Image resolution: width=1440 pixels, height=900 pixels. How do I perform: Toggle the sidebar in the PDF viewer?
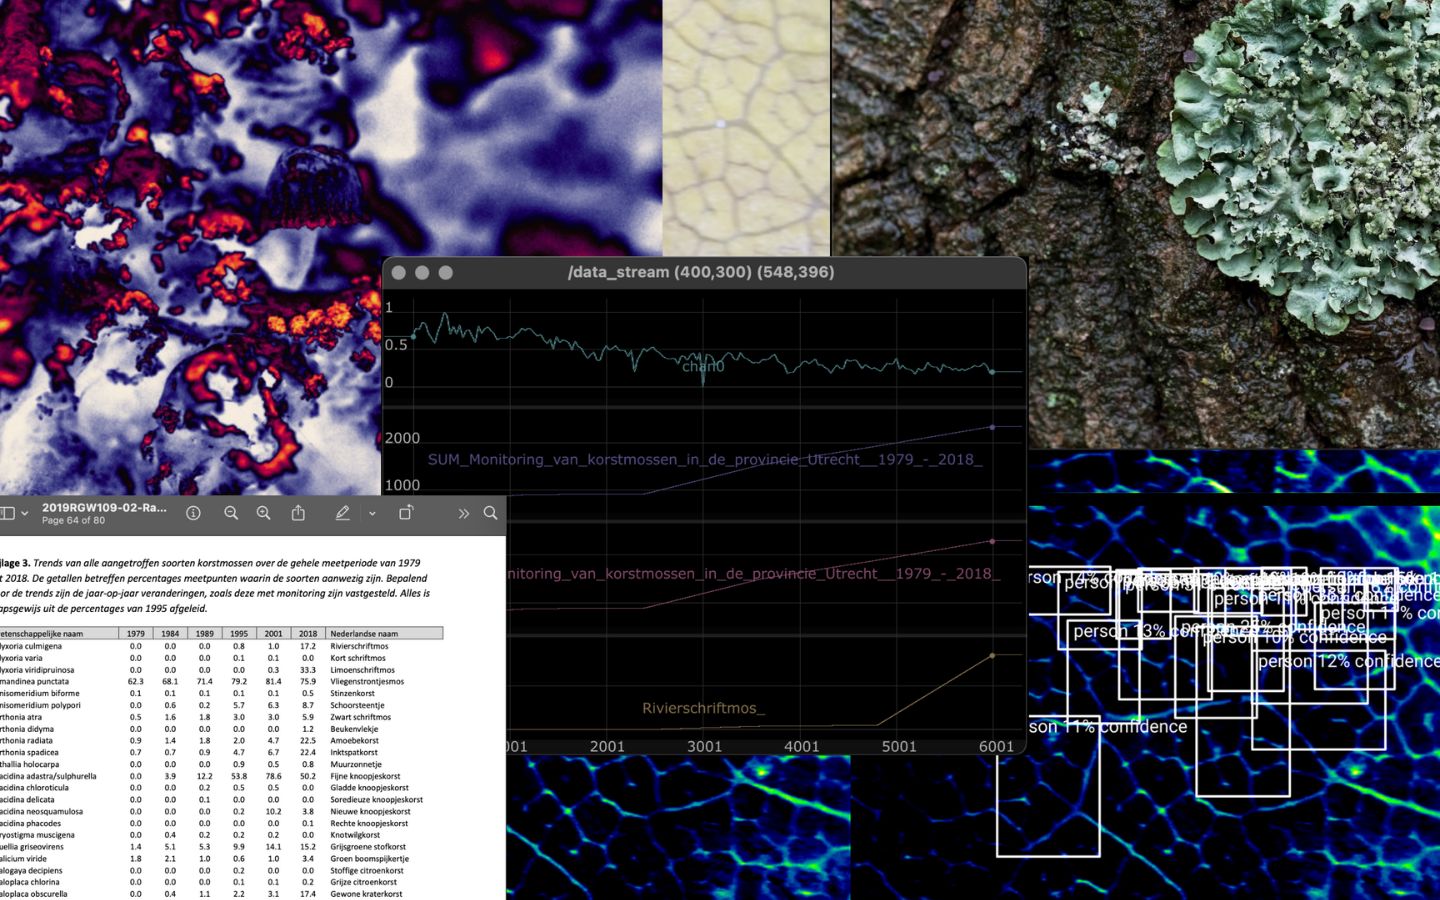point(7,513)
